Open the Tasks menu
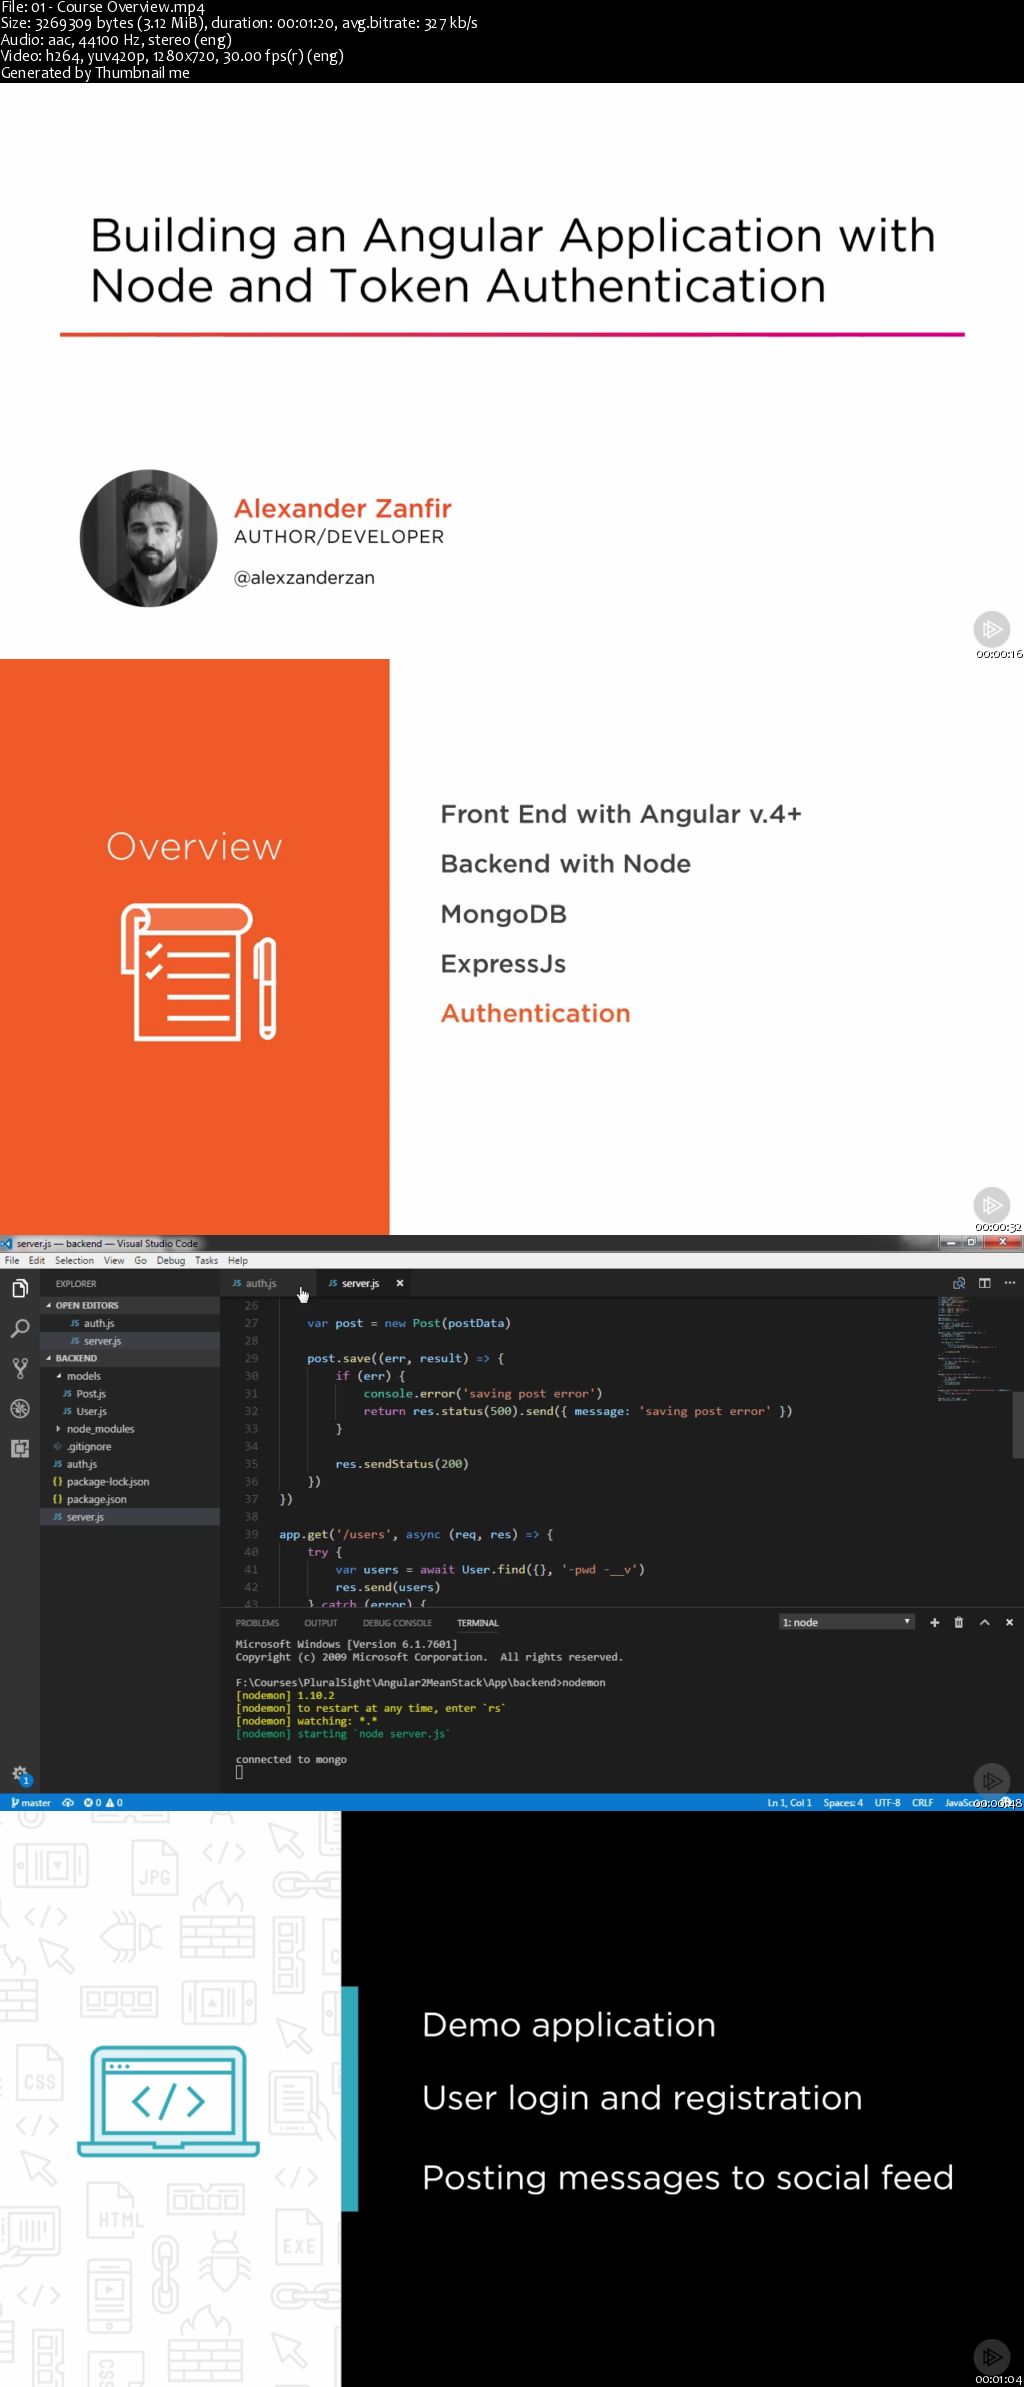 [x=206, y=1260]
